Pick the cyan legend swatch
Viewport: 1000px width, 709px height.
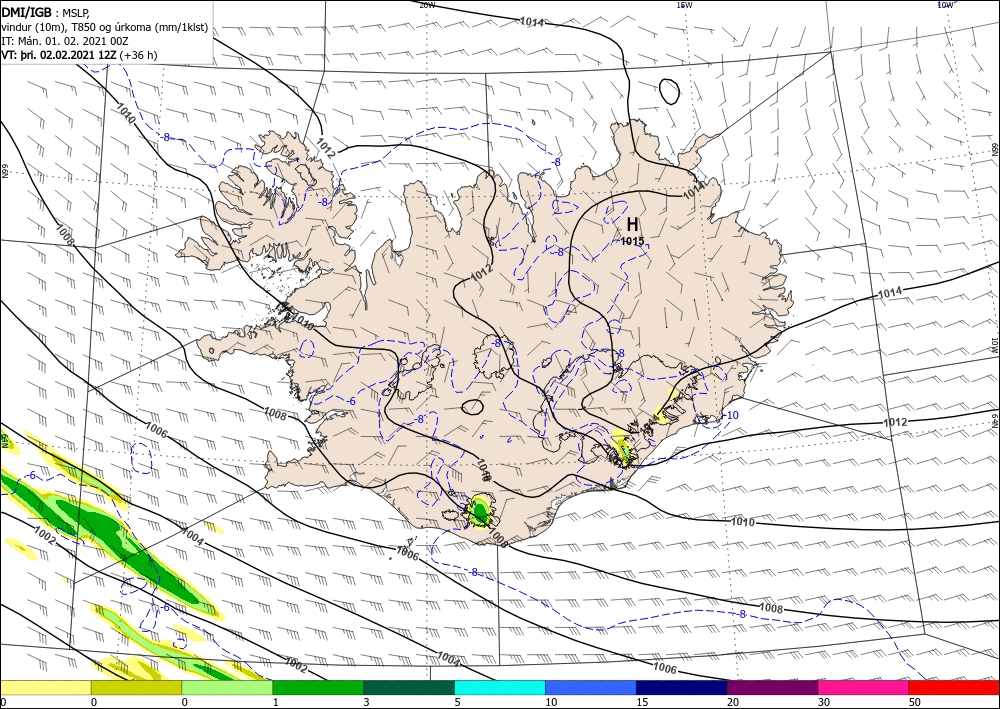pos(500,687)
